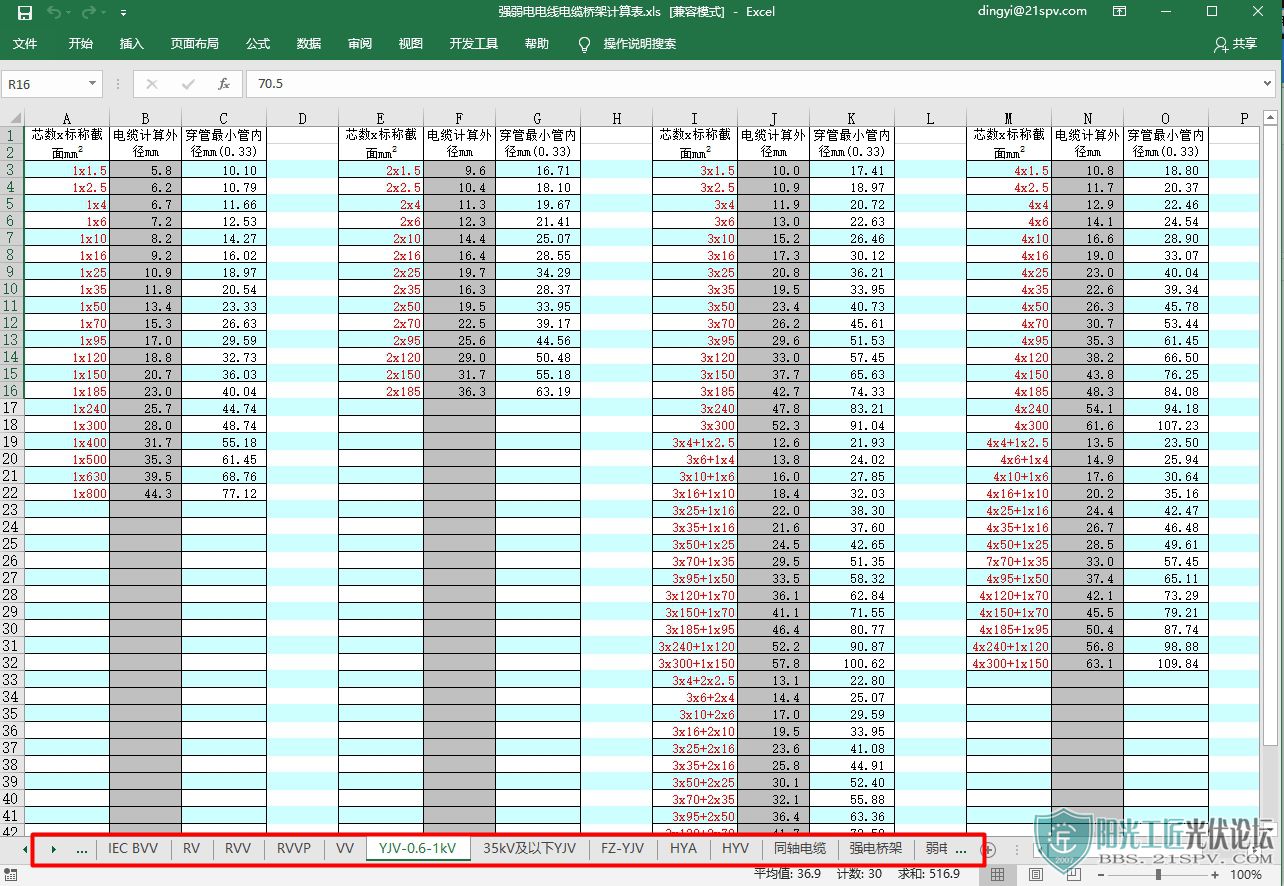Viewport: 1284px width, 886px height.
Task: Click the 共享 share button
Action: coord(1235,44)
